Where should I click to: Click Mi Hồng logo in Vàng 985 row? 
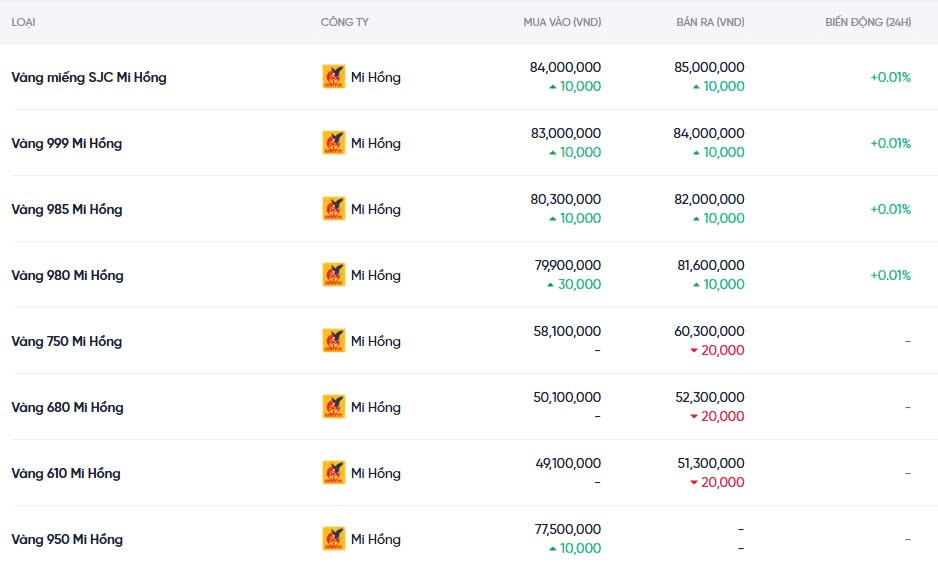point(333,209)
